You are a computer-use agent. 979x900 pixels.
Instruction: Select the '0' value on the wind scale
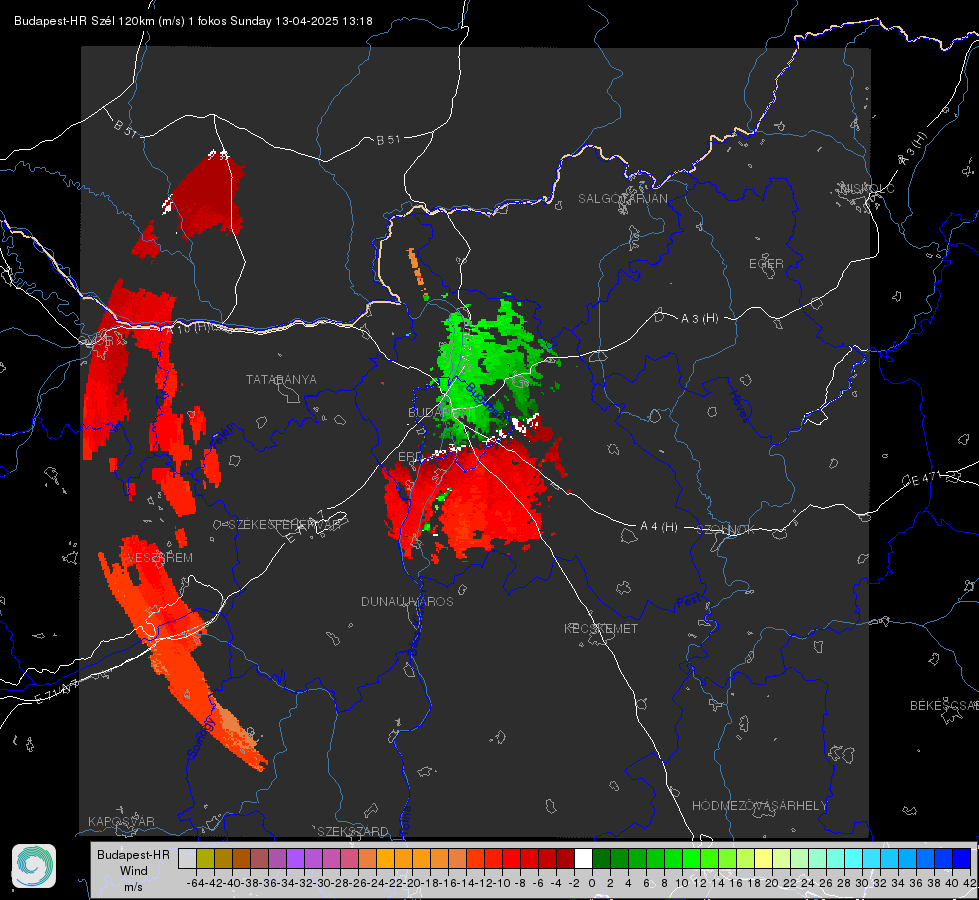click(x=592, y=883)
